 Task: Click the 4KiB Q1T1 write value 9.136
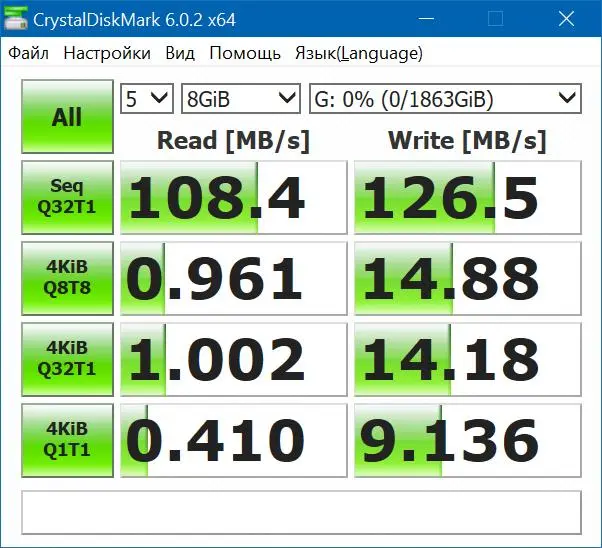(x=468, y=440)
